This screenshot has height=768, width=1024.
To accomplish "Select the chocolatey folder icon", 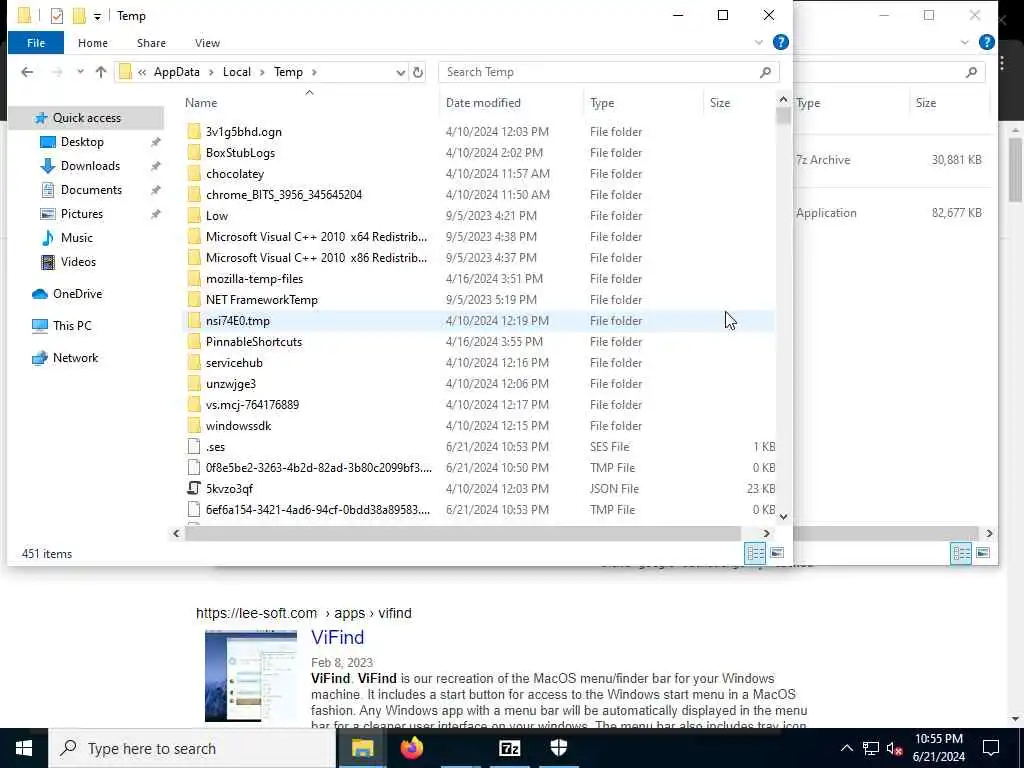I will tap(194, 174).
